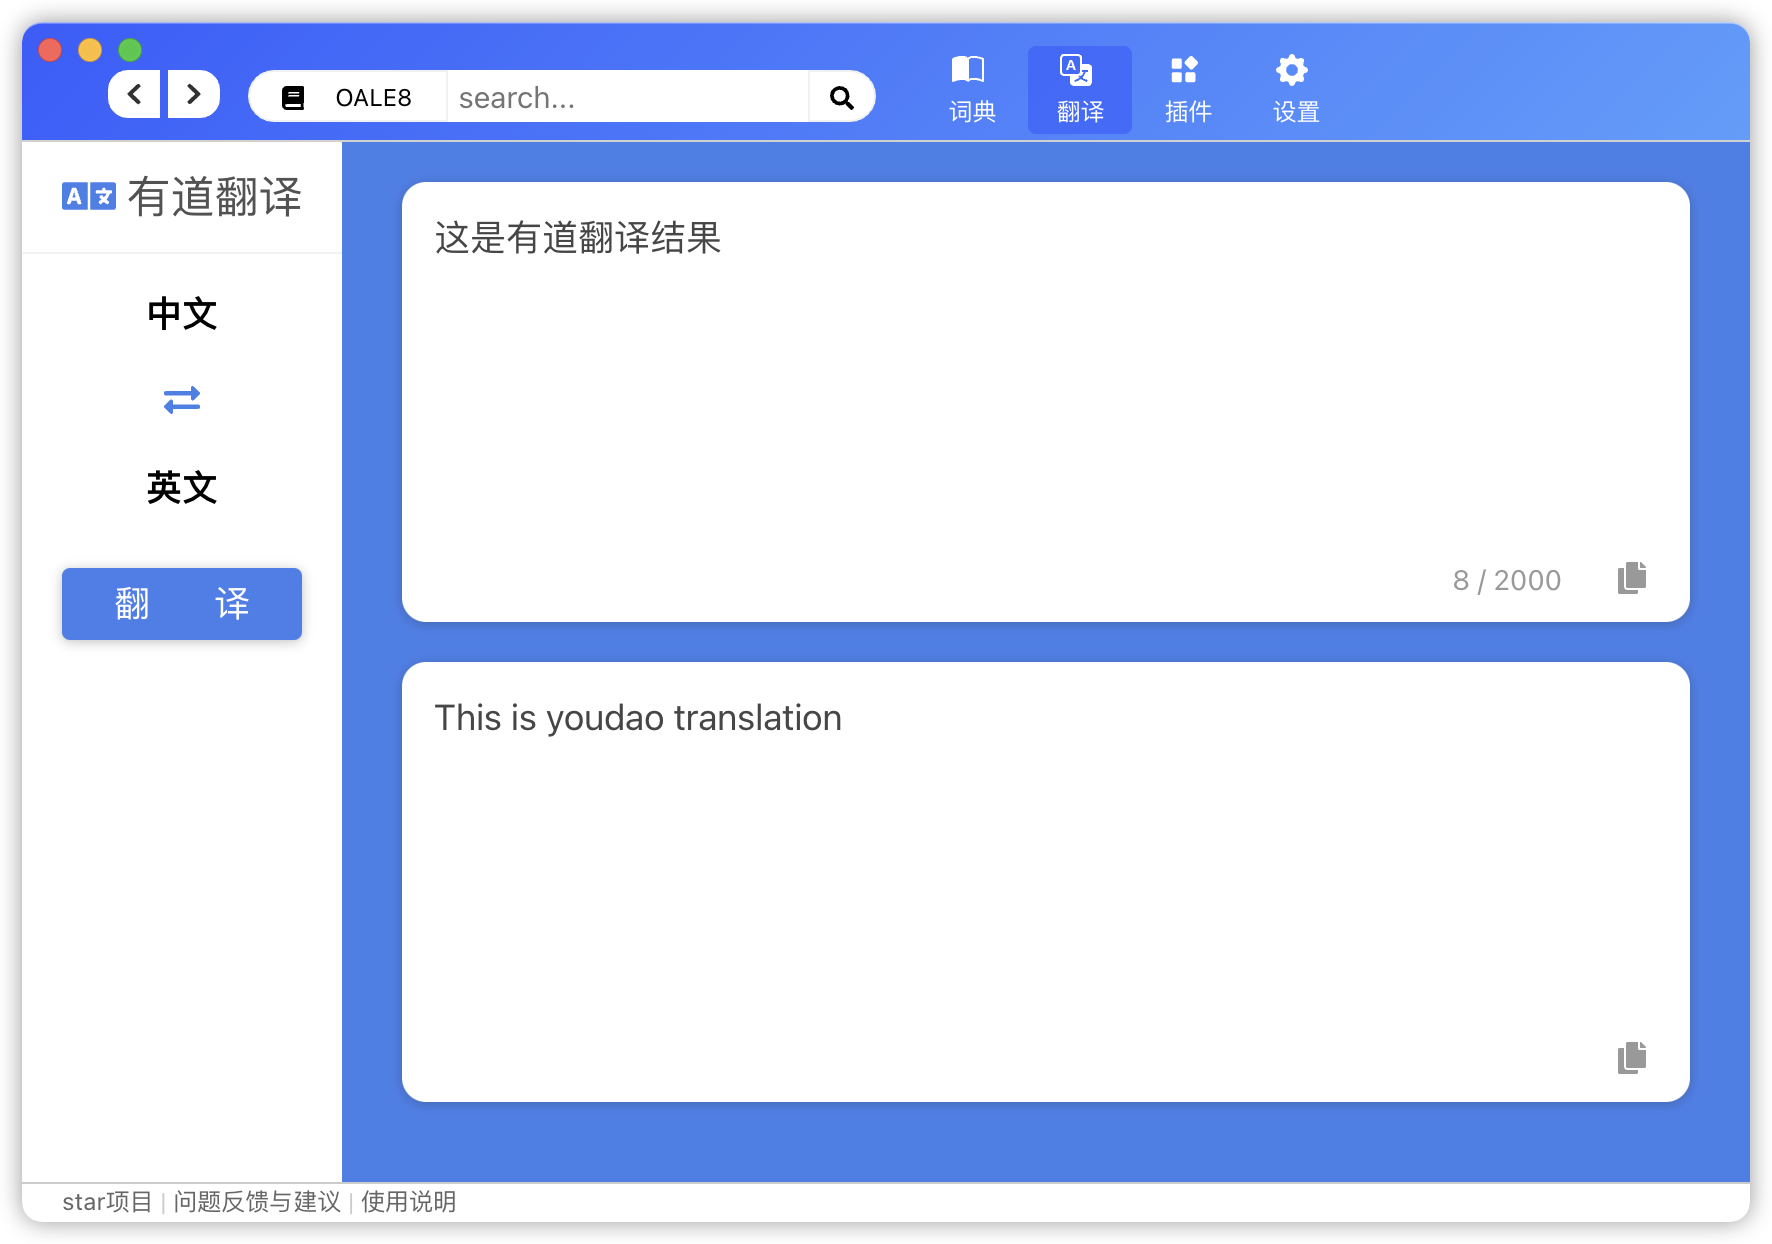Image resolution: width=1772 pixels, height=1244 pixels.
Task: Navigate forward with the right arrow
Action: [x=193, y=93]
